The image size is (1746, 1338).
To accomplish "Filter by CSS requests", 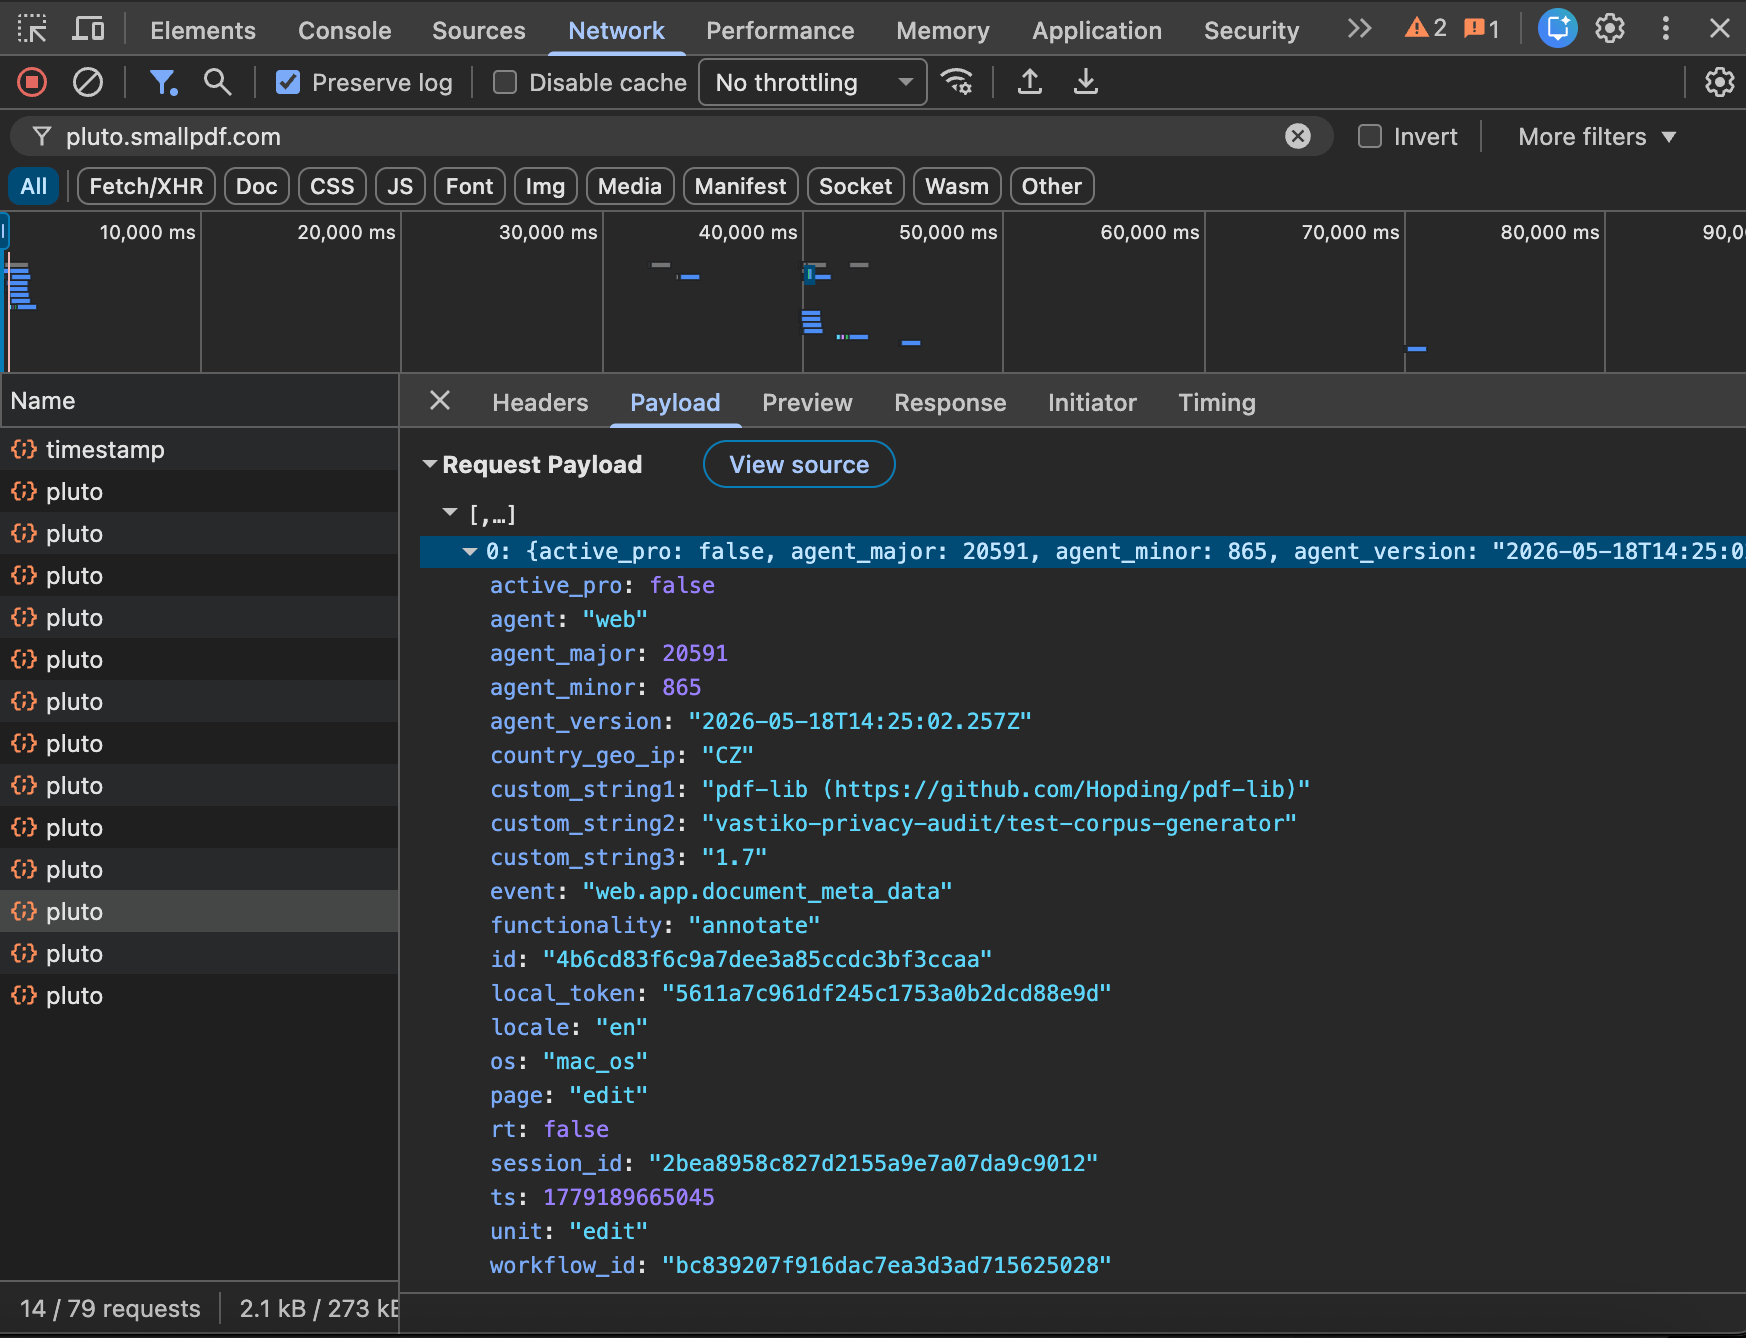I will [332, 186].
